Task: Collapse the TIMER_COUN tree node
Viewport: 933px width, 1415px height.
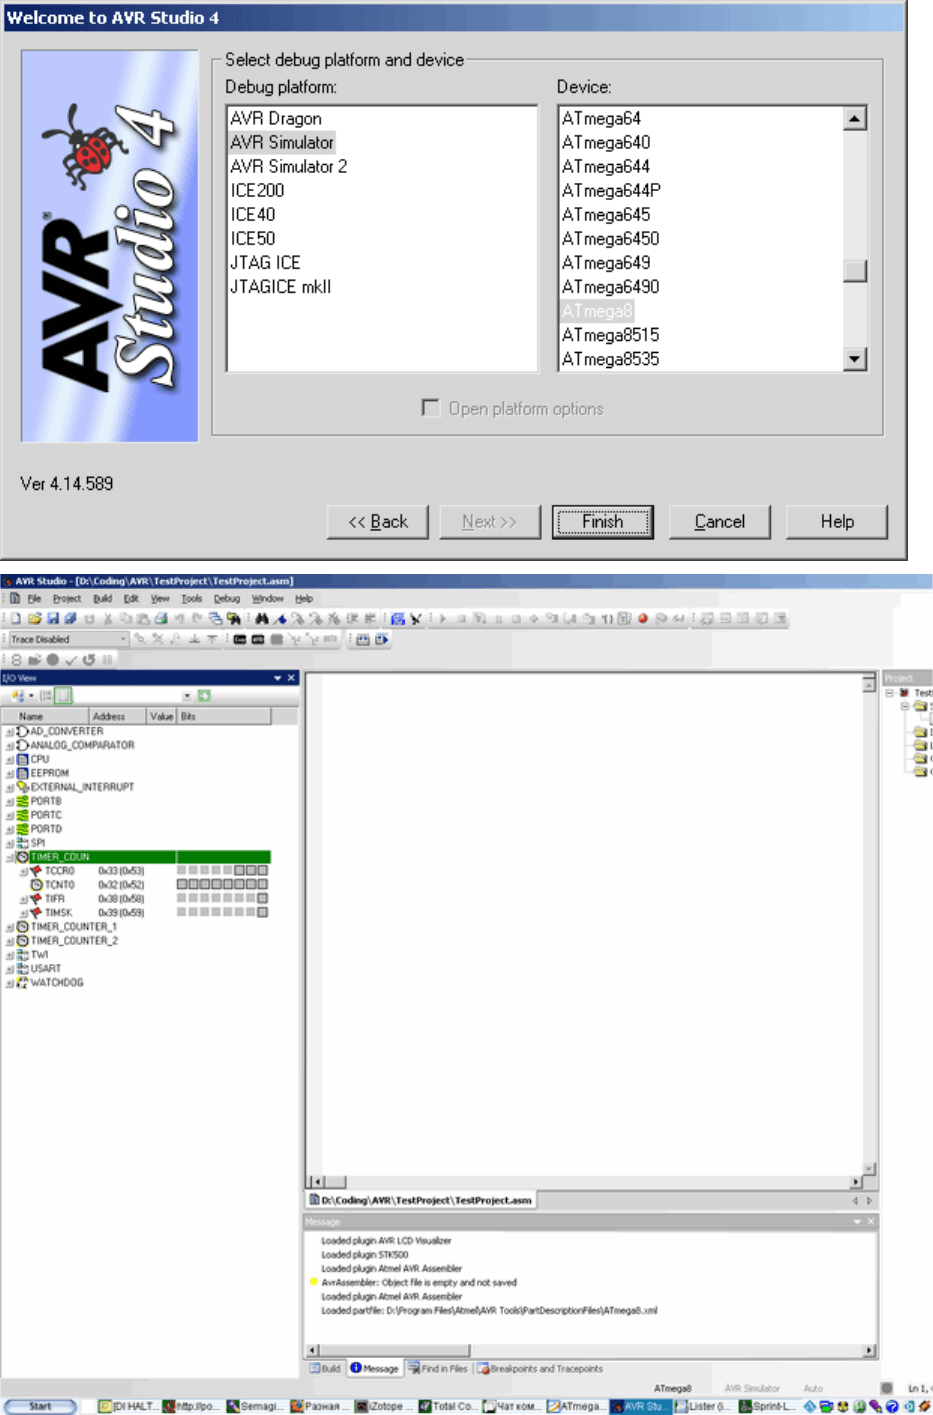Action: pyautogui.click(x=10, y=858)
